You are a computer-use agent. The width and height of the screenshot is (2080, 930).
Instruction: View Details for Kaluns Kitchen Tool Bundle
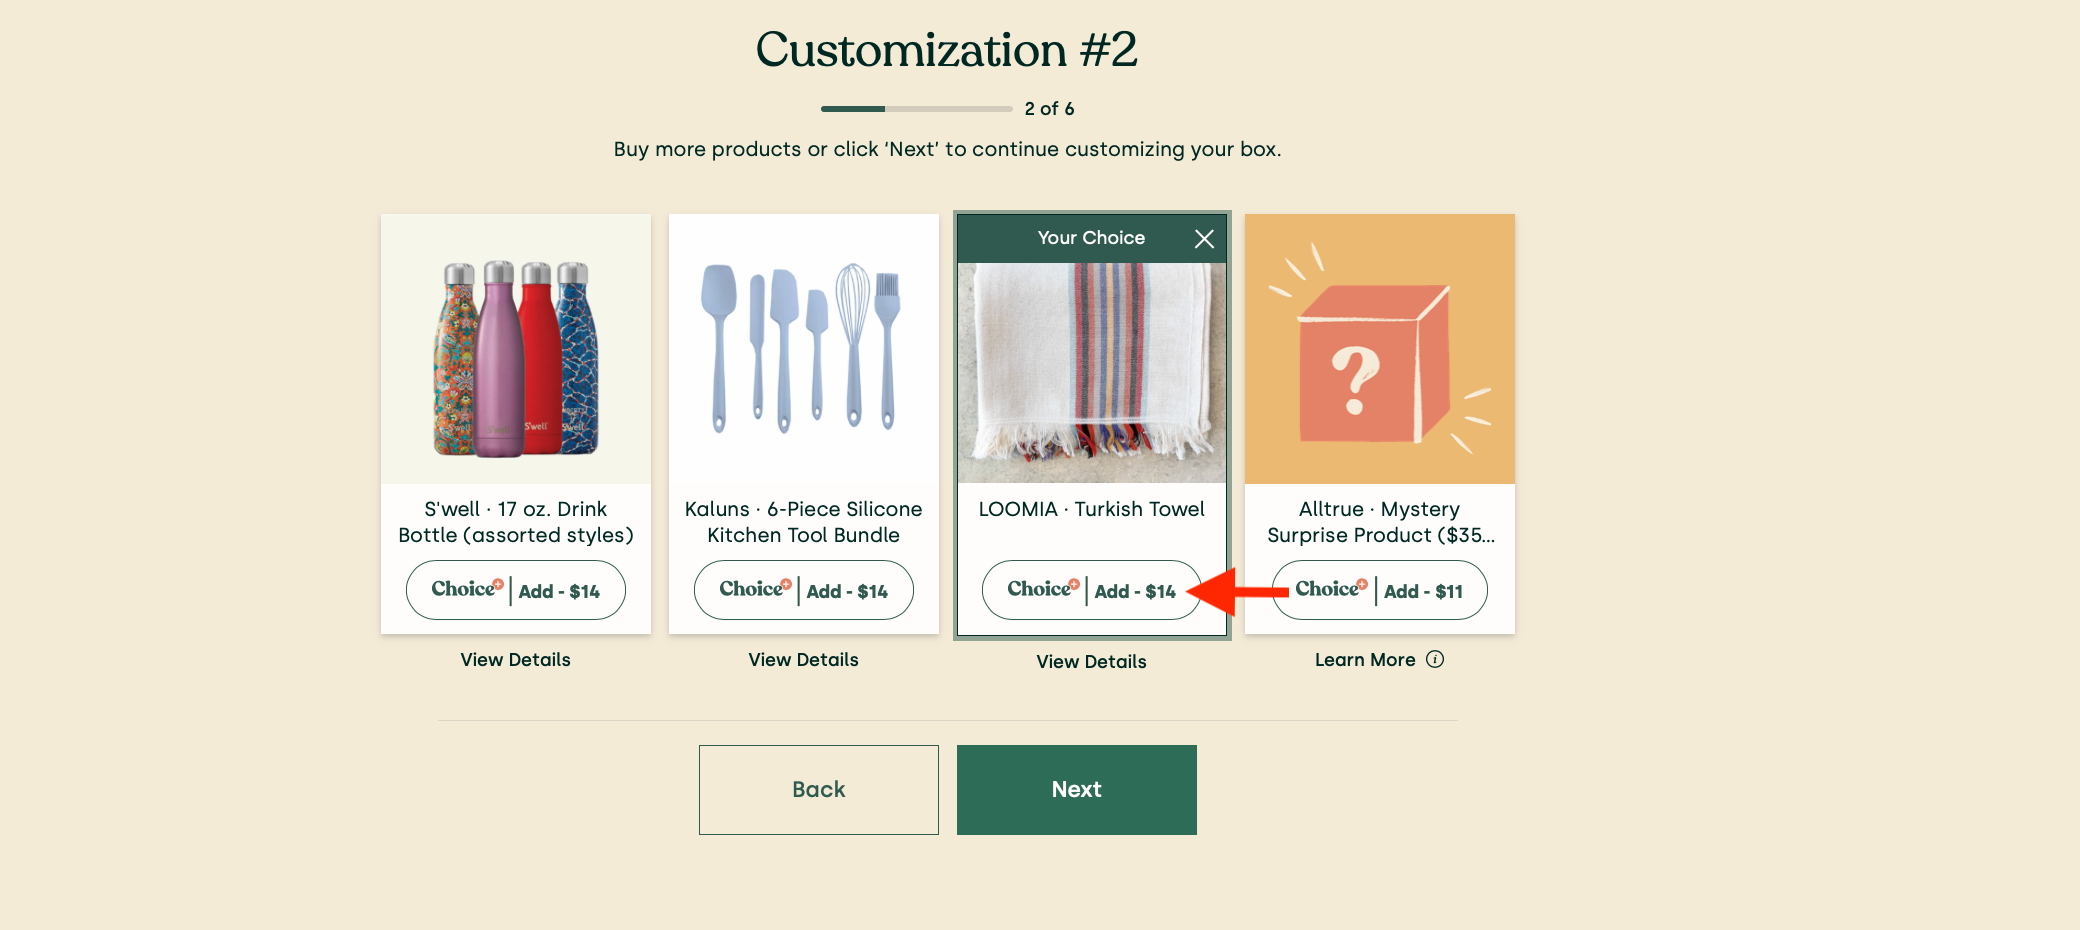click(x=804, y=660)
